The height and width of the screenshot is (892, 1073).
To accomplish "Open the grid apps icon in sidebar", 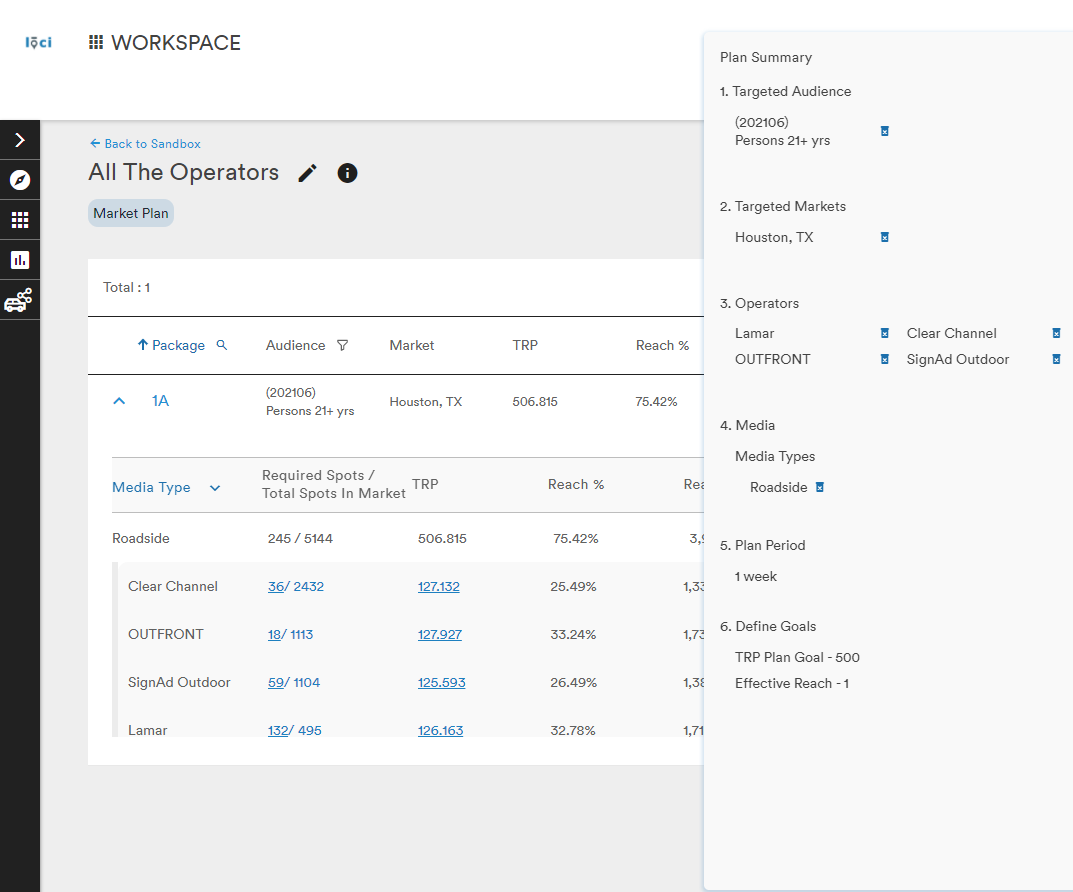I will coord(20,220).
